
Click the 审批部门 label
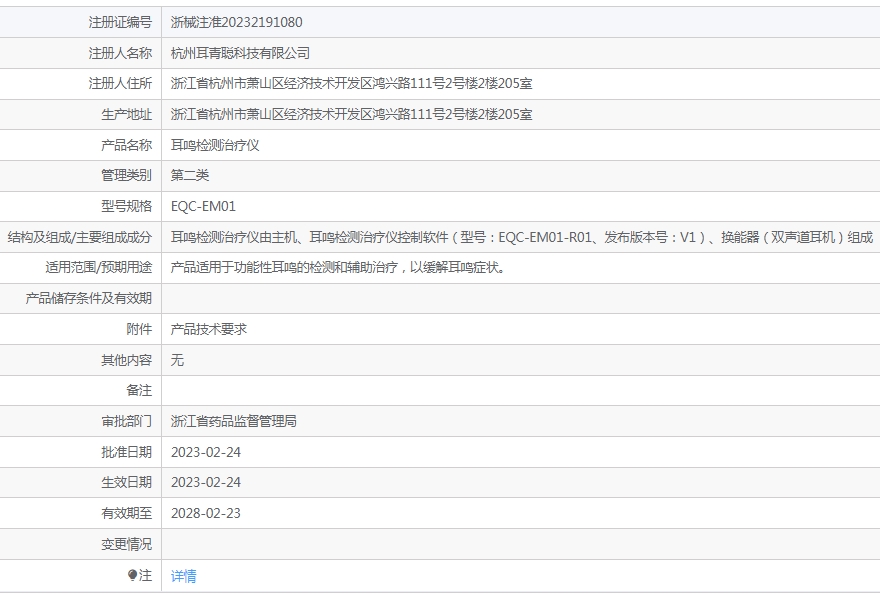coord(126,421)
